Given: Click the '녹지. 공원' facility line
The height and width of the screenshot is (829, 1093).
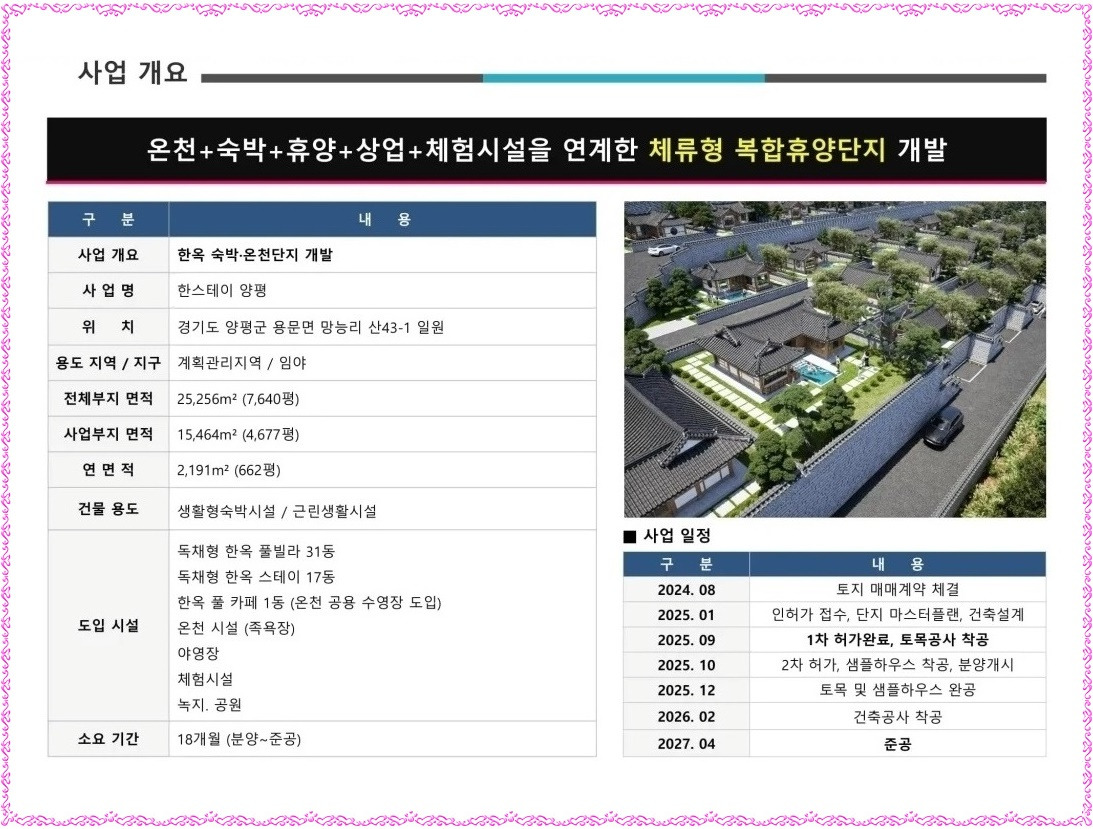Looking at the screenshot, I should point(209,705).
